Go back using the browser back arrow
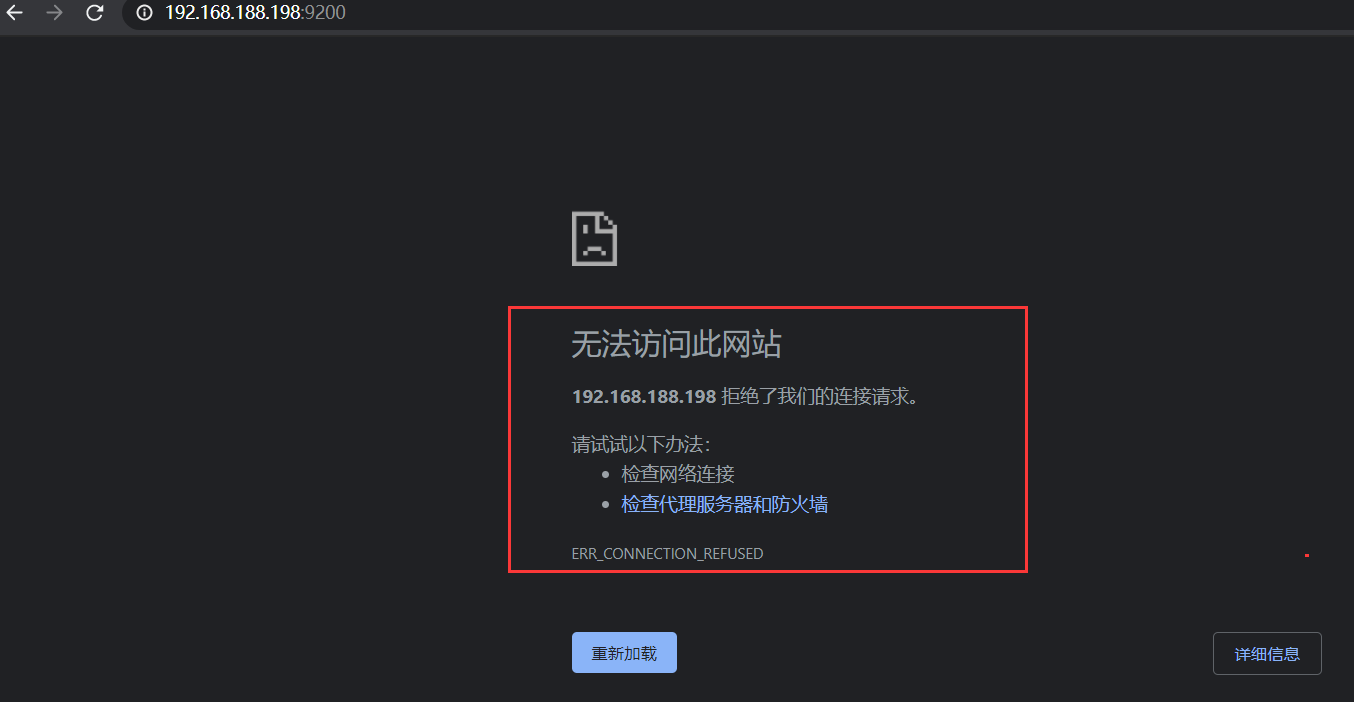 14,13
